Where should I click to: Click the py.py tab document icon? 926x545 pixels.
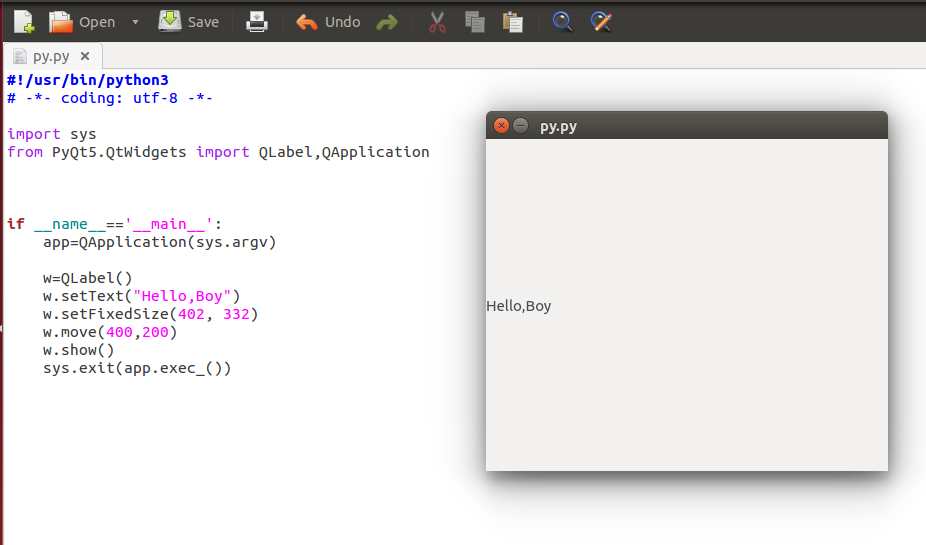20,57
